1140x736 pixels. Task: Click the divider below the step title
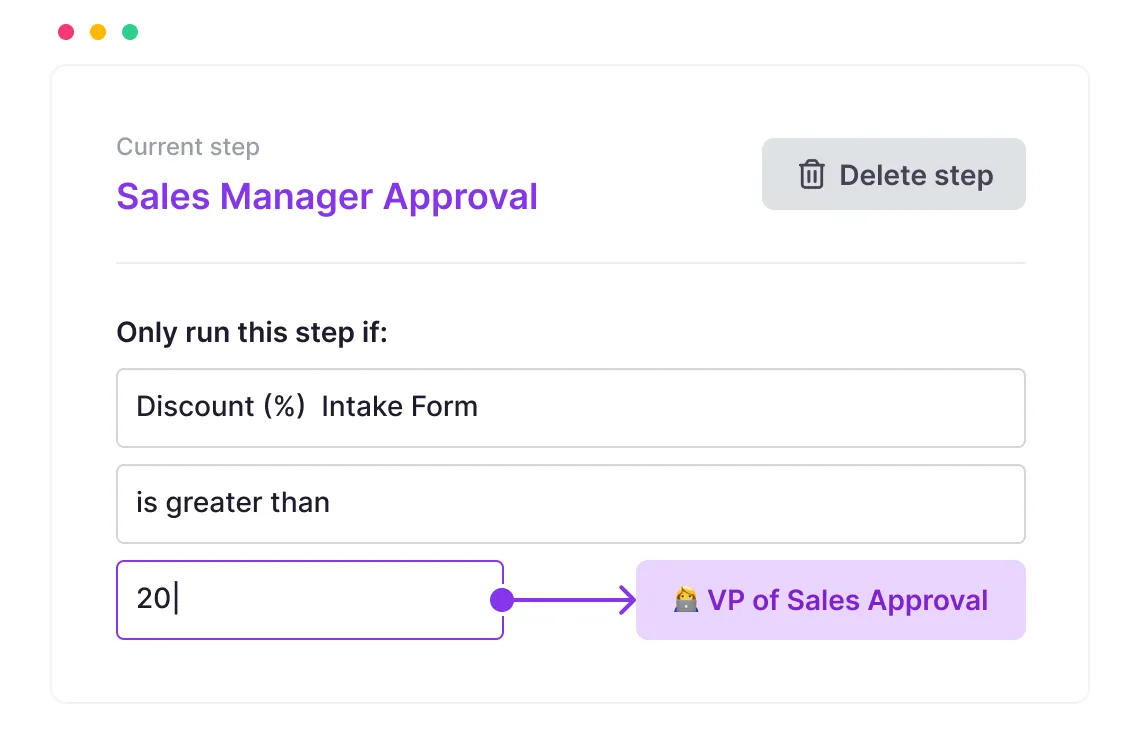(570, 263)
